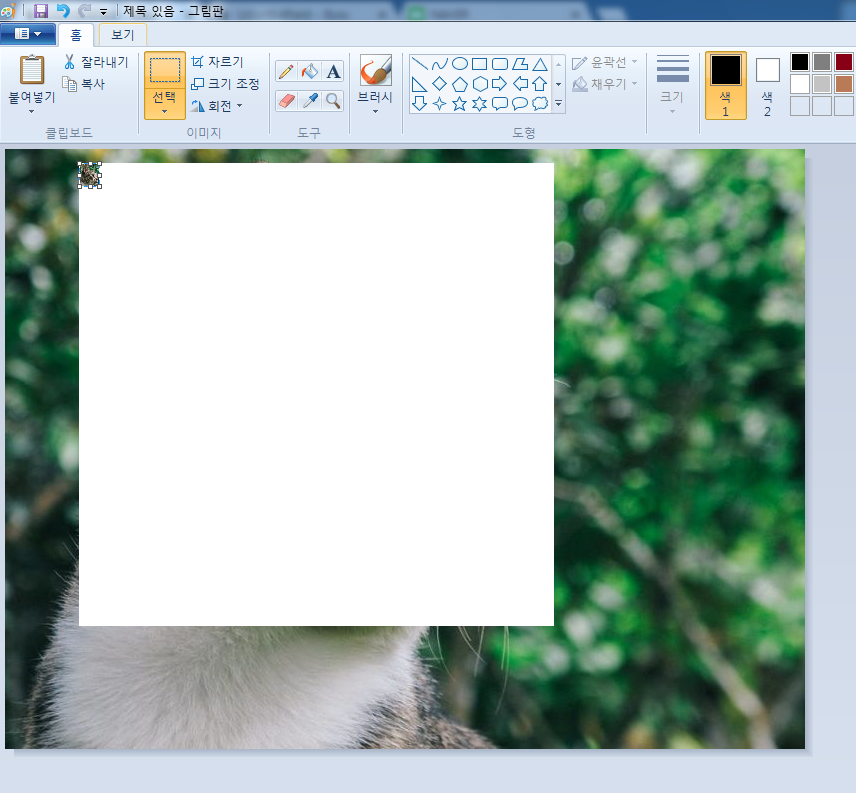Choose the dark red palette swatch
Viewport: 856px width, 793px height.
pos(843,62)
